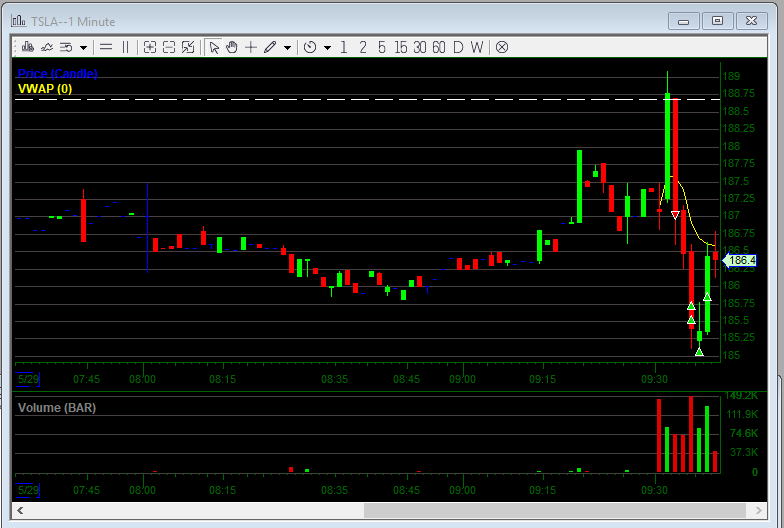Click the toolbar drag grip handle

[16, 47]
